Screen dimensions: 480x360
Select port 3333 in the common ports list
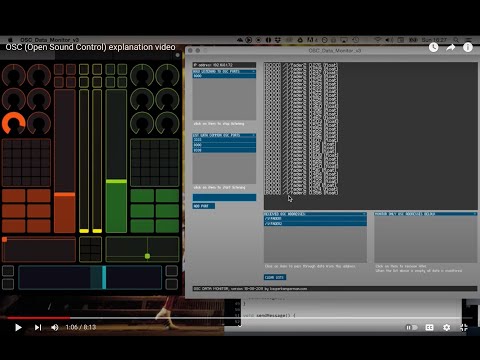pyautogui.click(x=224, y=140)
